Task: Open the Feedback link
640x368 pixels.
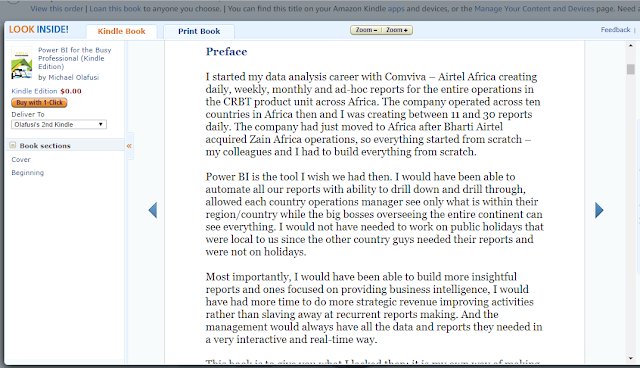Action: click(x=615, y=30)
